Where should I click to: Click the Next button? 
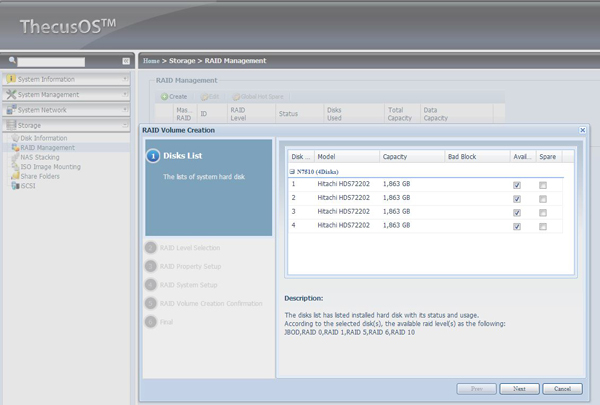(x=519, y=388)
